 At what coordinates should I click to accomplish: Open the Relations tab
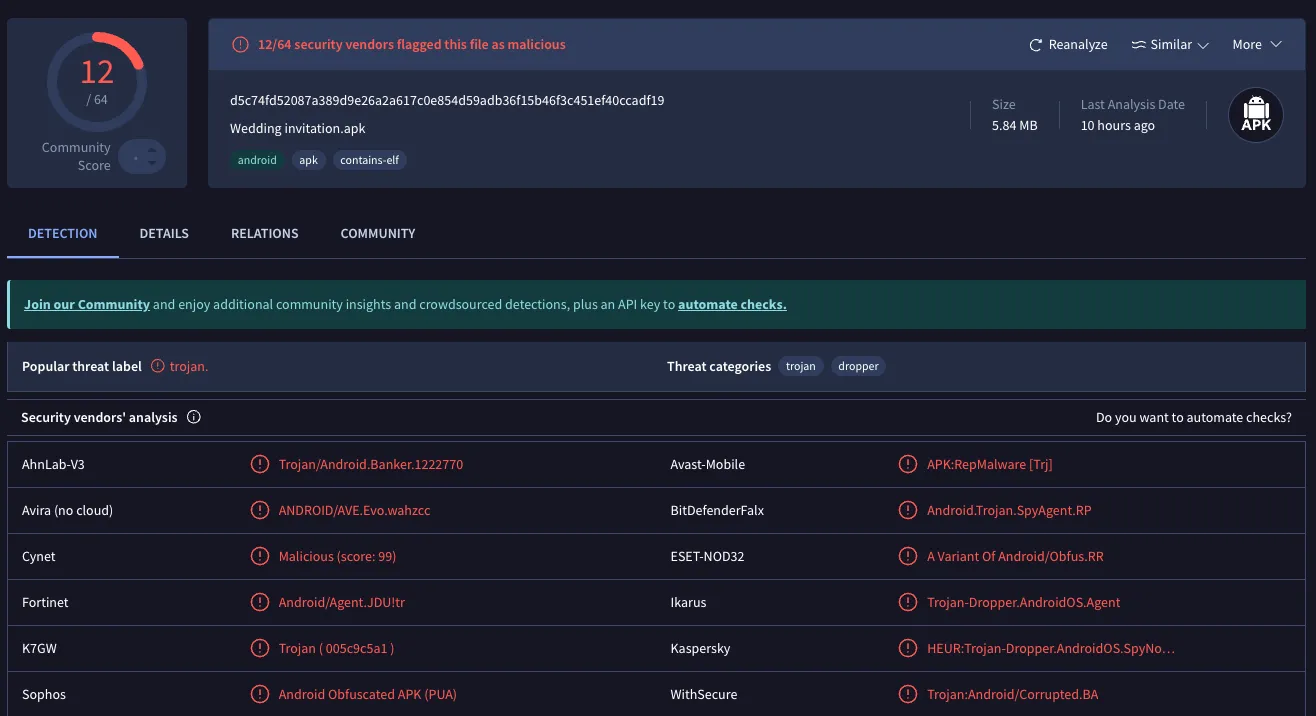tap(264, 234)
